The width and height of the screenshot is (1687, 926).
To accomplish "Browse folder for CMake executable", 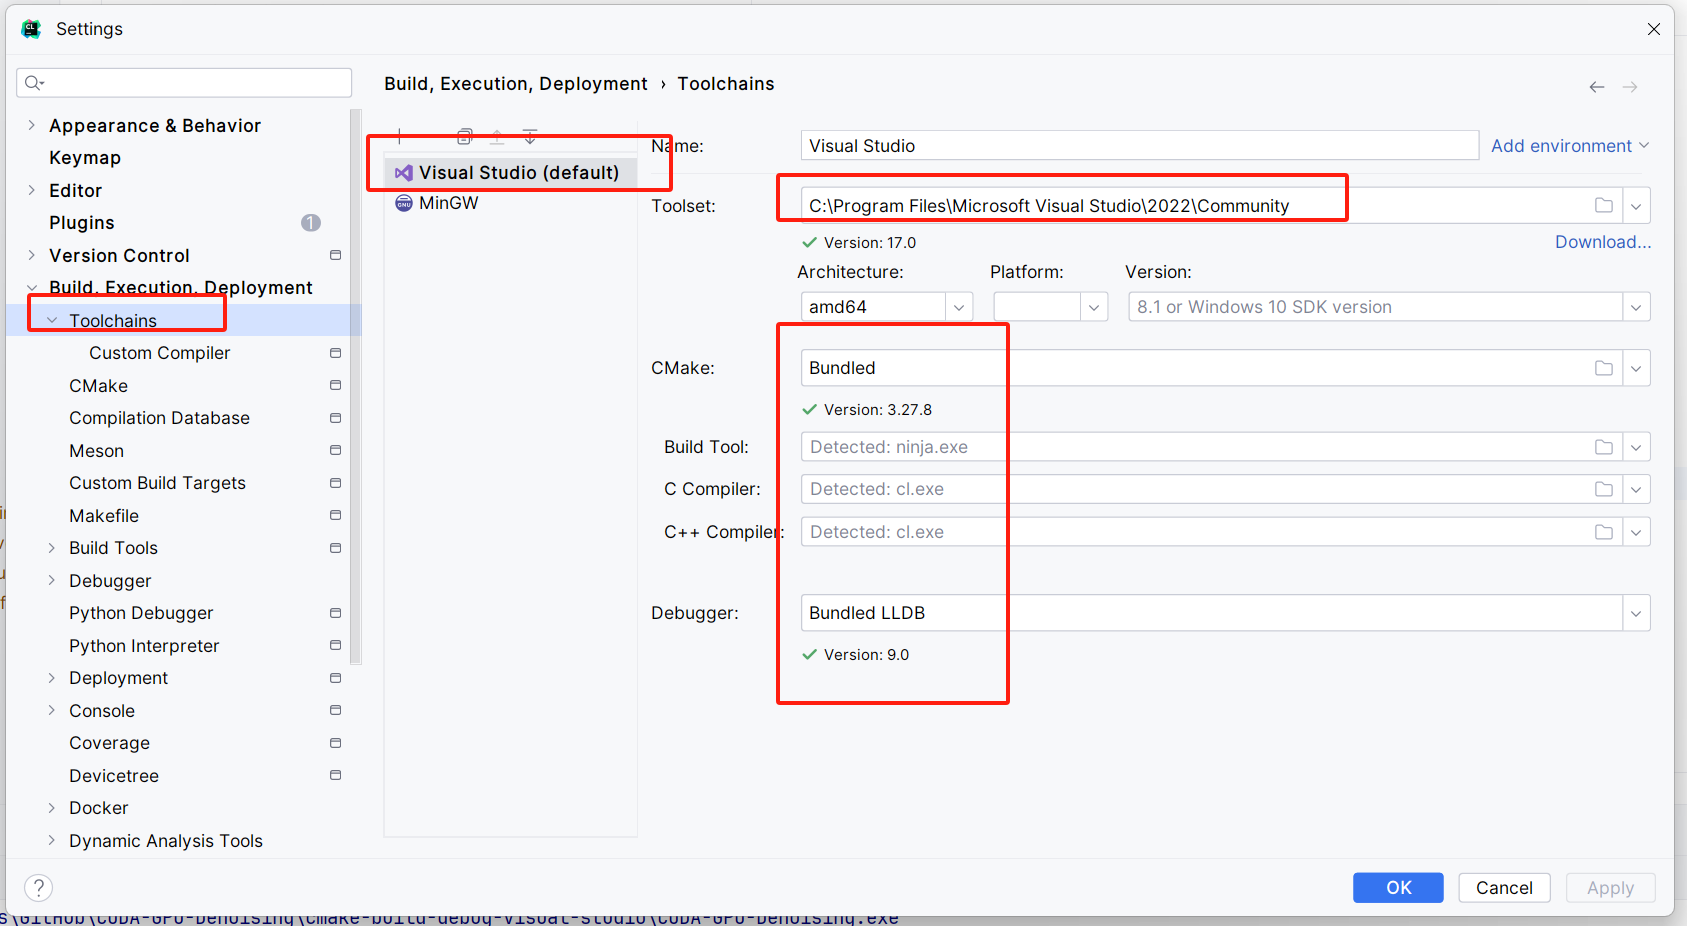I will click(1604, 368).
